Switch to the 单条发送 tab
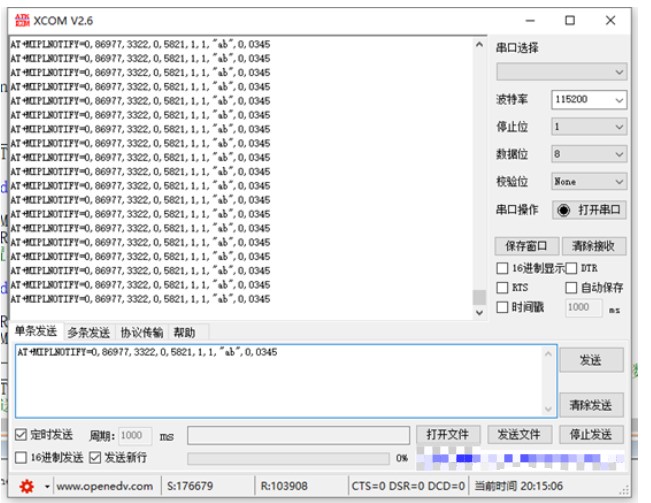Viewport: 651px width, 503px height. coord(36,331)
